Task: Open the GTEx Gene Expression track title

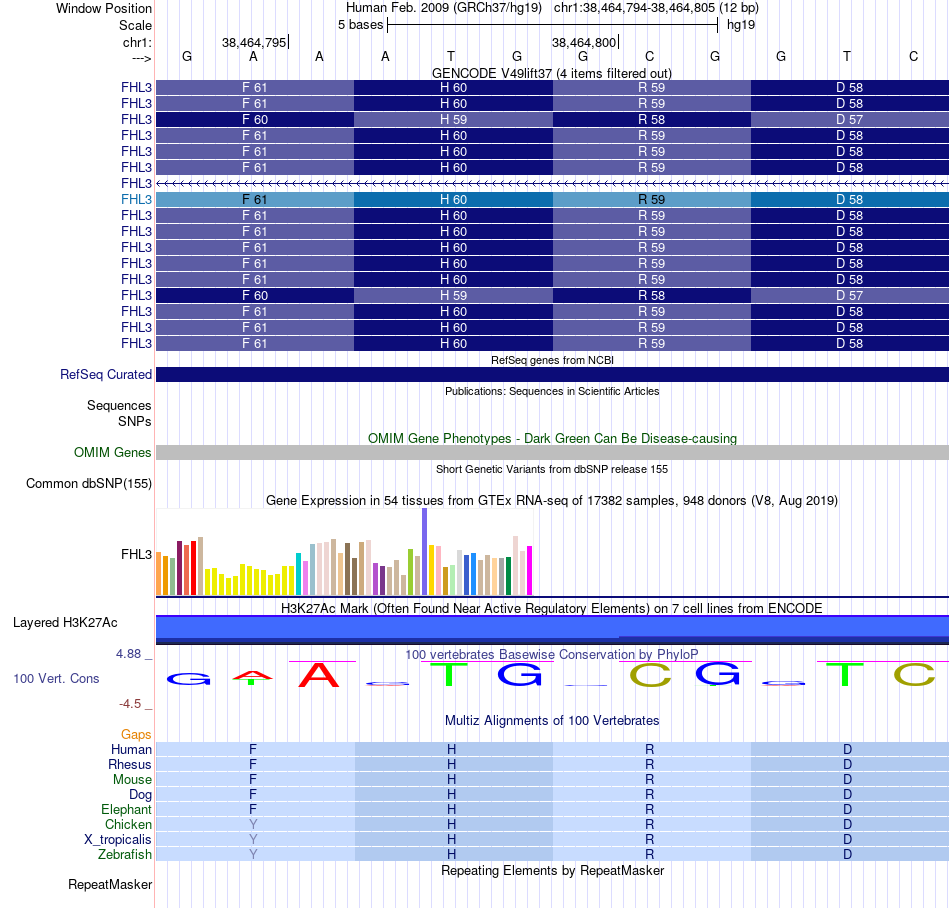Action: (552, 500)
